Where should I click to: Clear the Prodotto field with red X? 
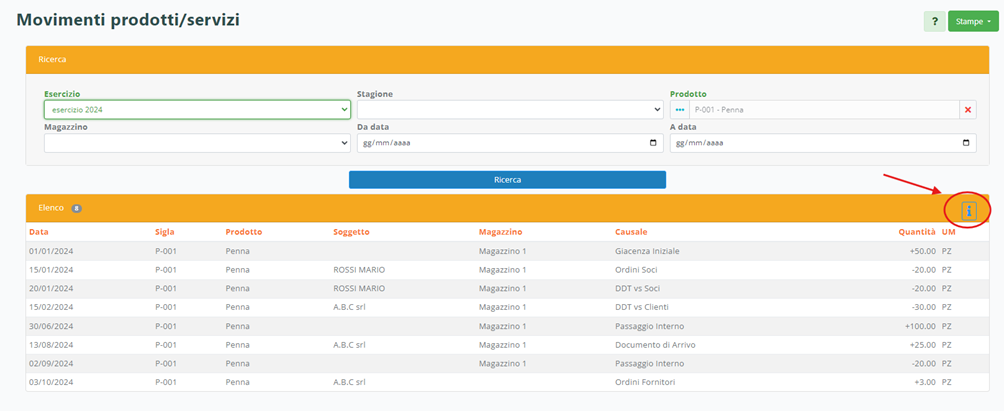click(x=968, y=110)
